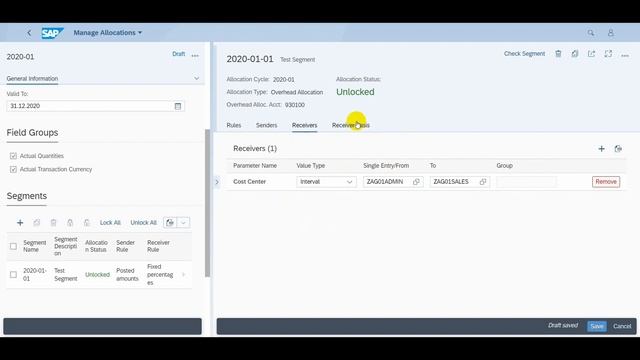Switch to the Rules tab
640x360 pixels.
click(234, 125)
